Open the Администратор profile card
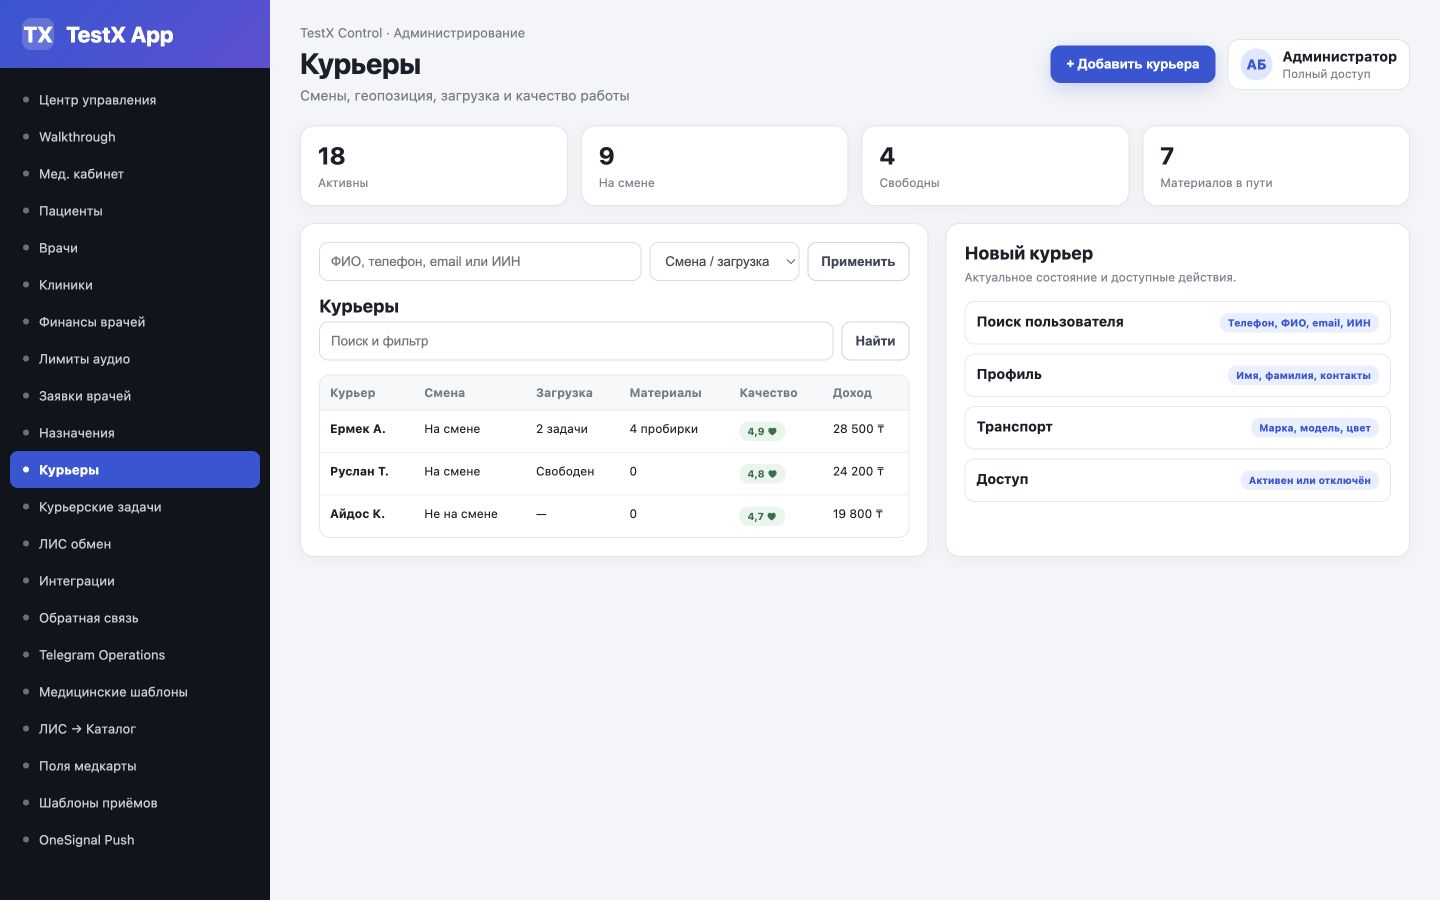The height and width of the screenshot is (900, 1440). pyautogui.click(x=1318, y=64)
